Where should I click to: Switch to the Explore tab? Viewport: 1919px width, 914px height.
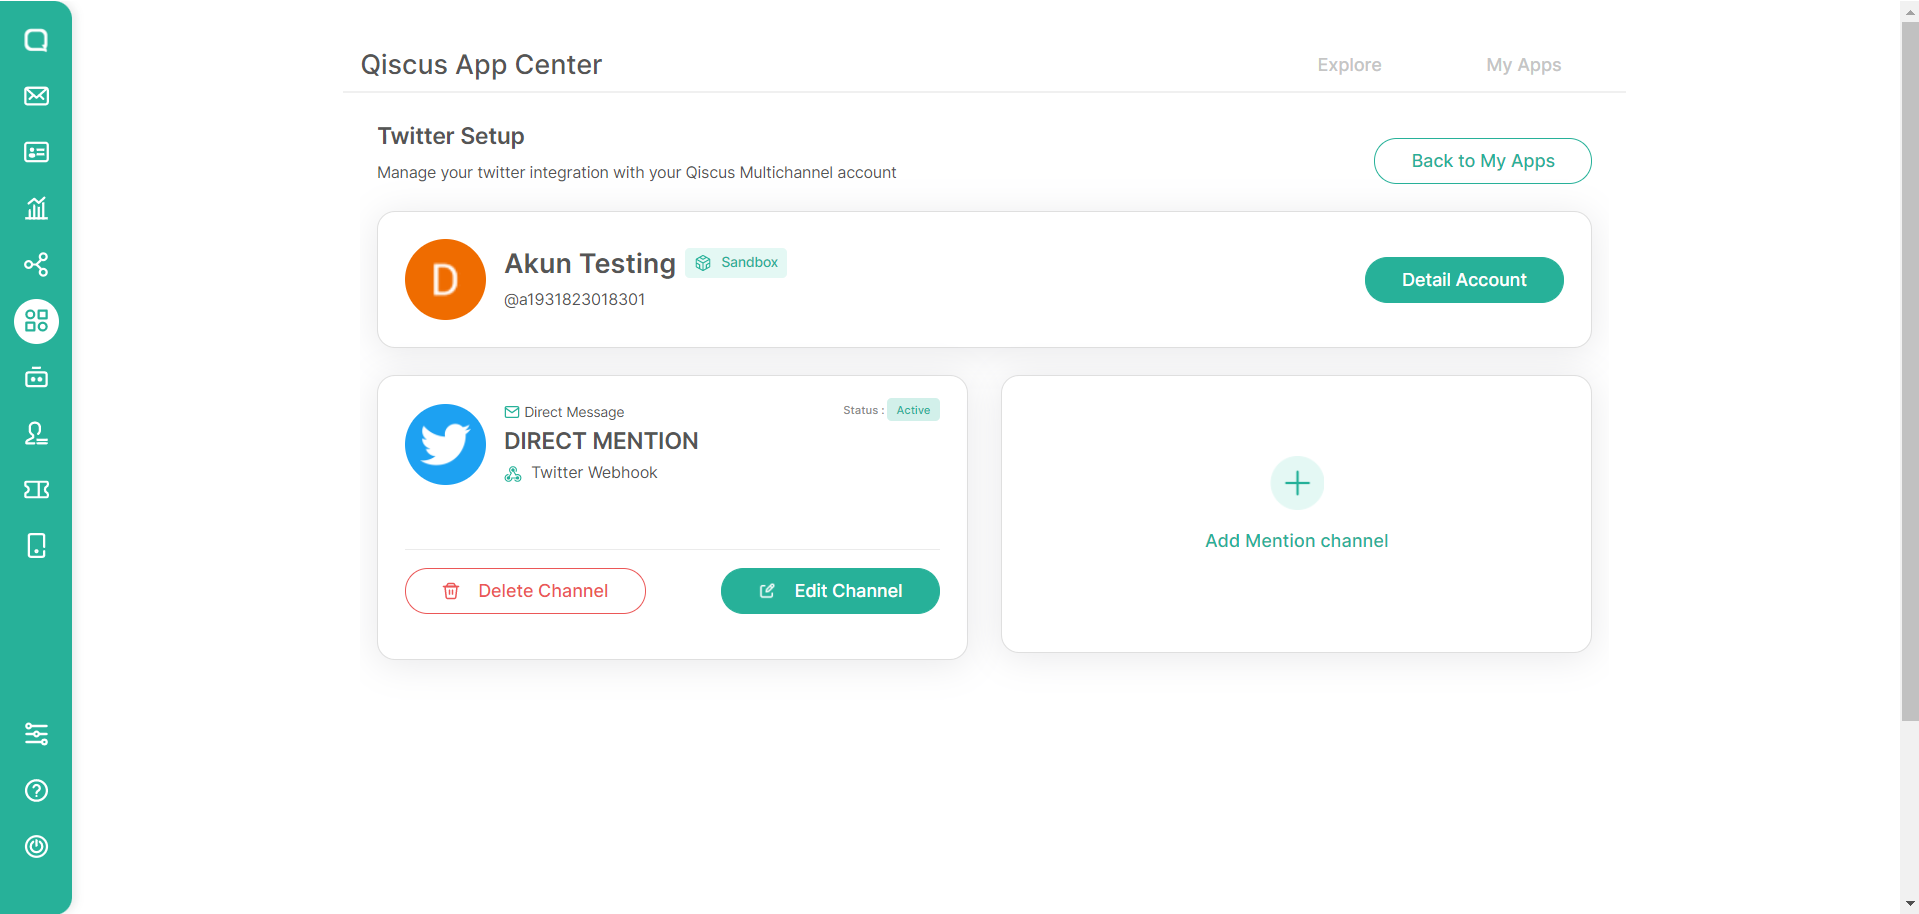coord(1349,65)
